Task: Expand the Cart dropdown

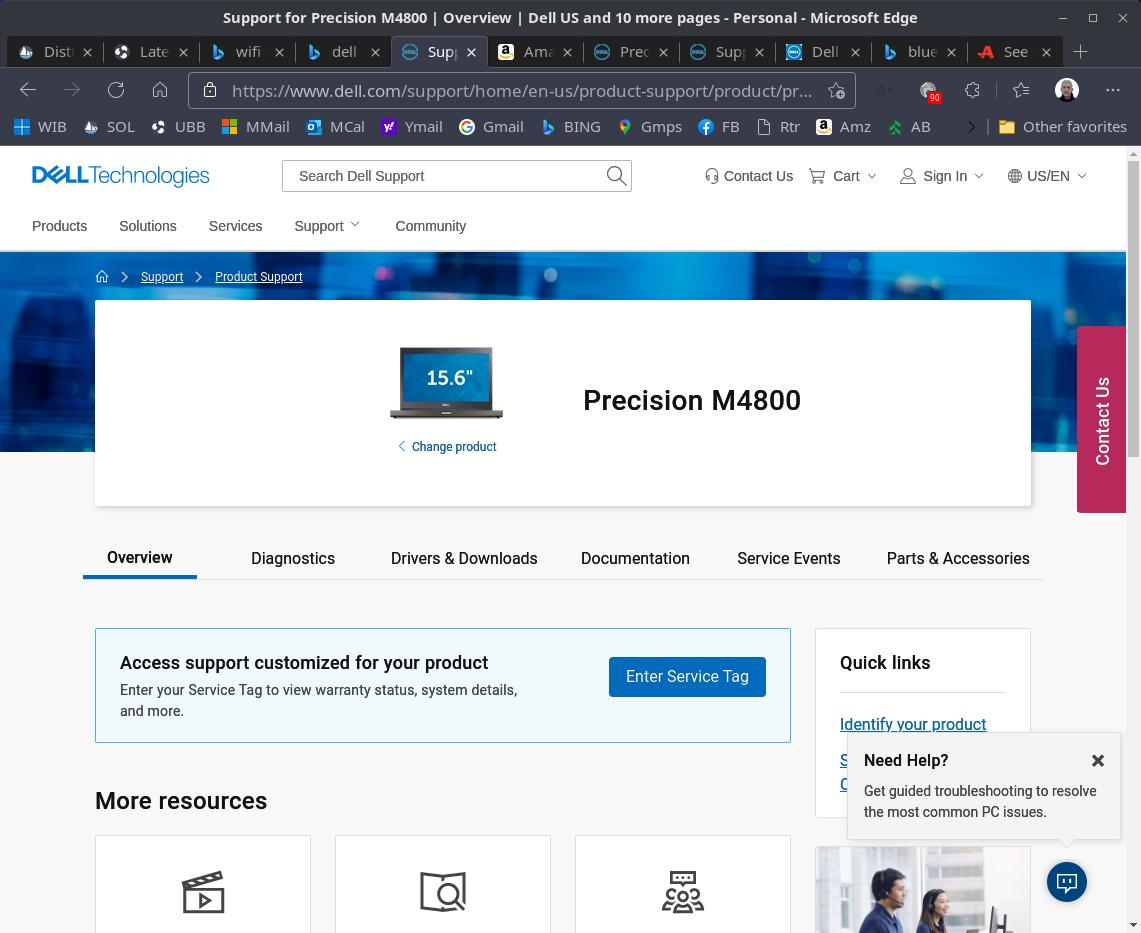Action: (843, 176)
